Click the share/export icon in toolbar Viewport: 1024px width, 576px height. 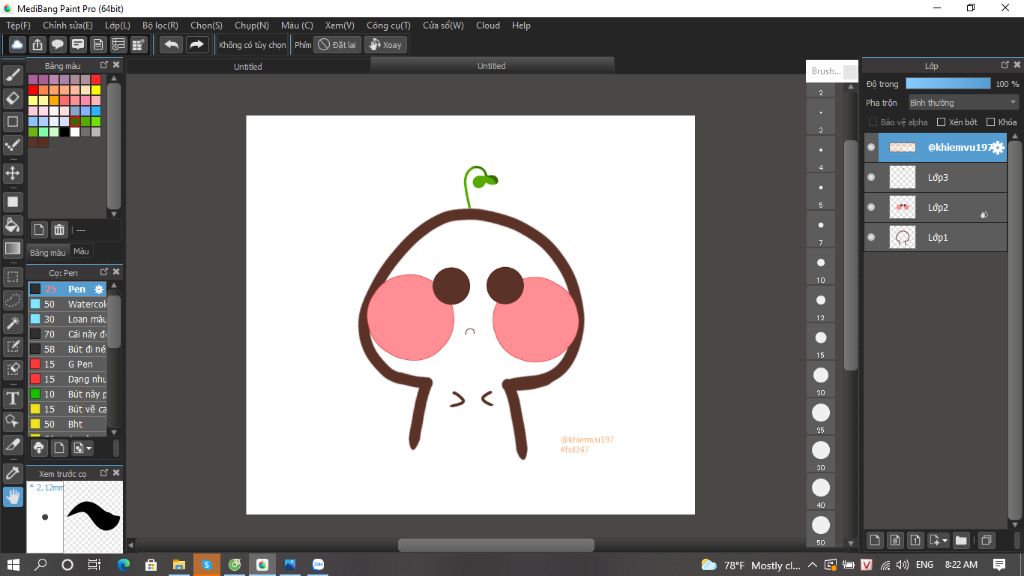[37, 44]
